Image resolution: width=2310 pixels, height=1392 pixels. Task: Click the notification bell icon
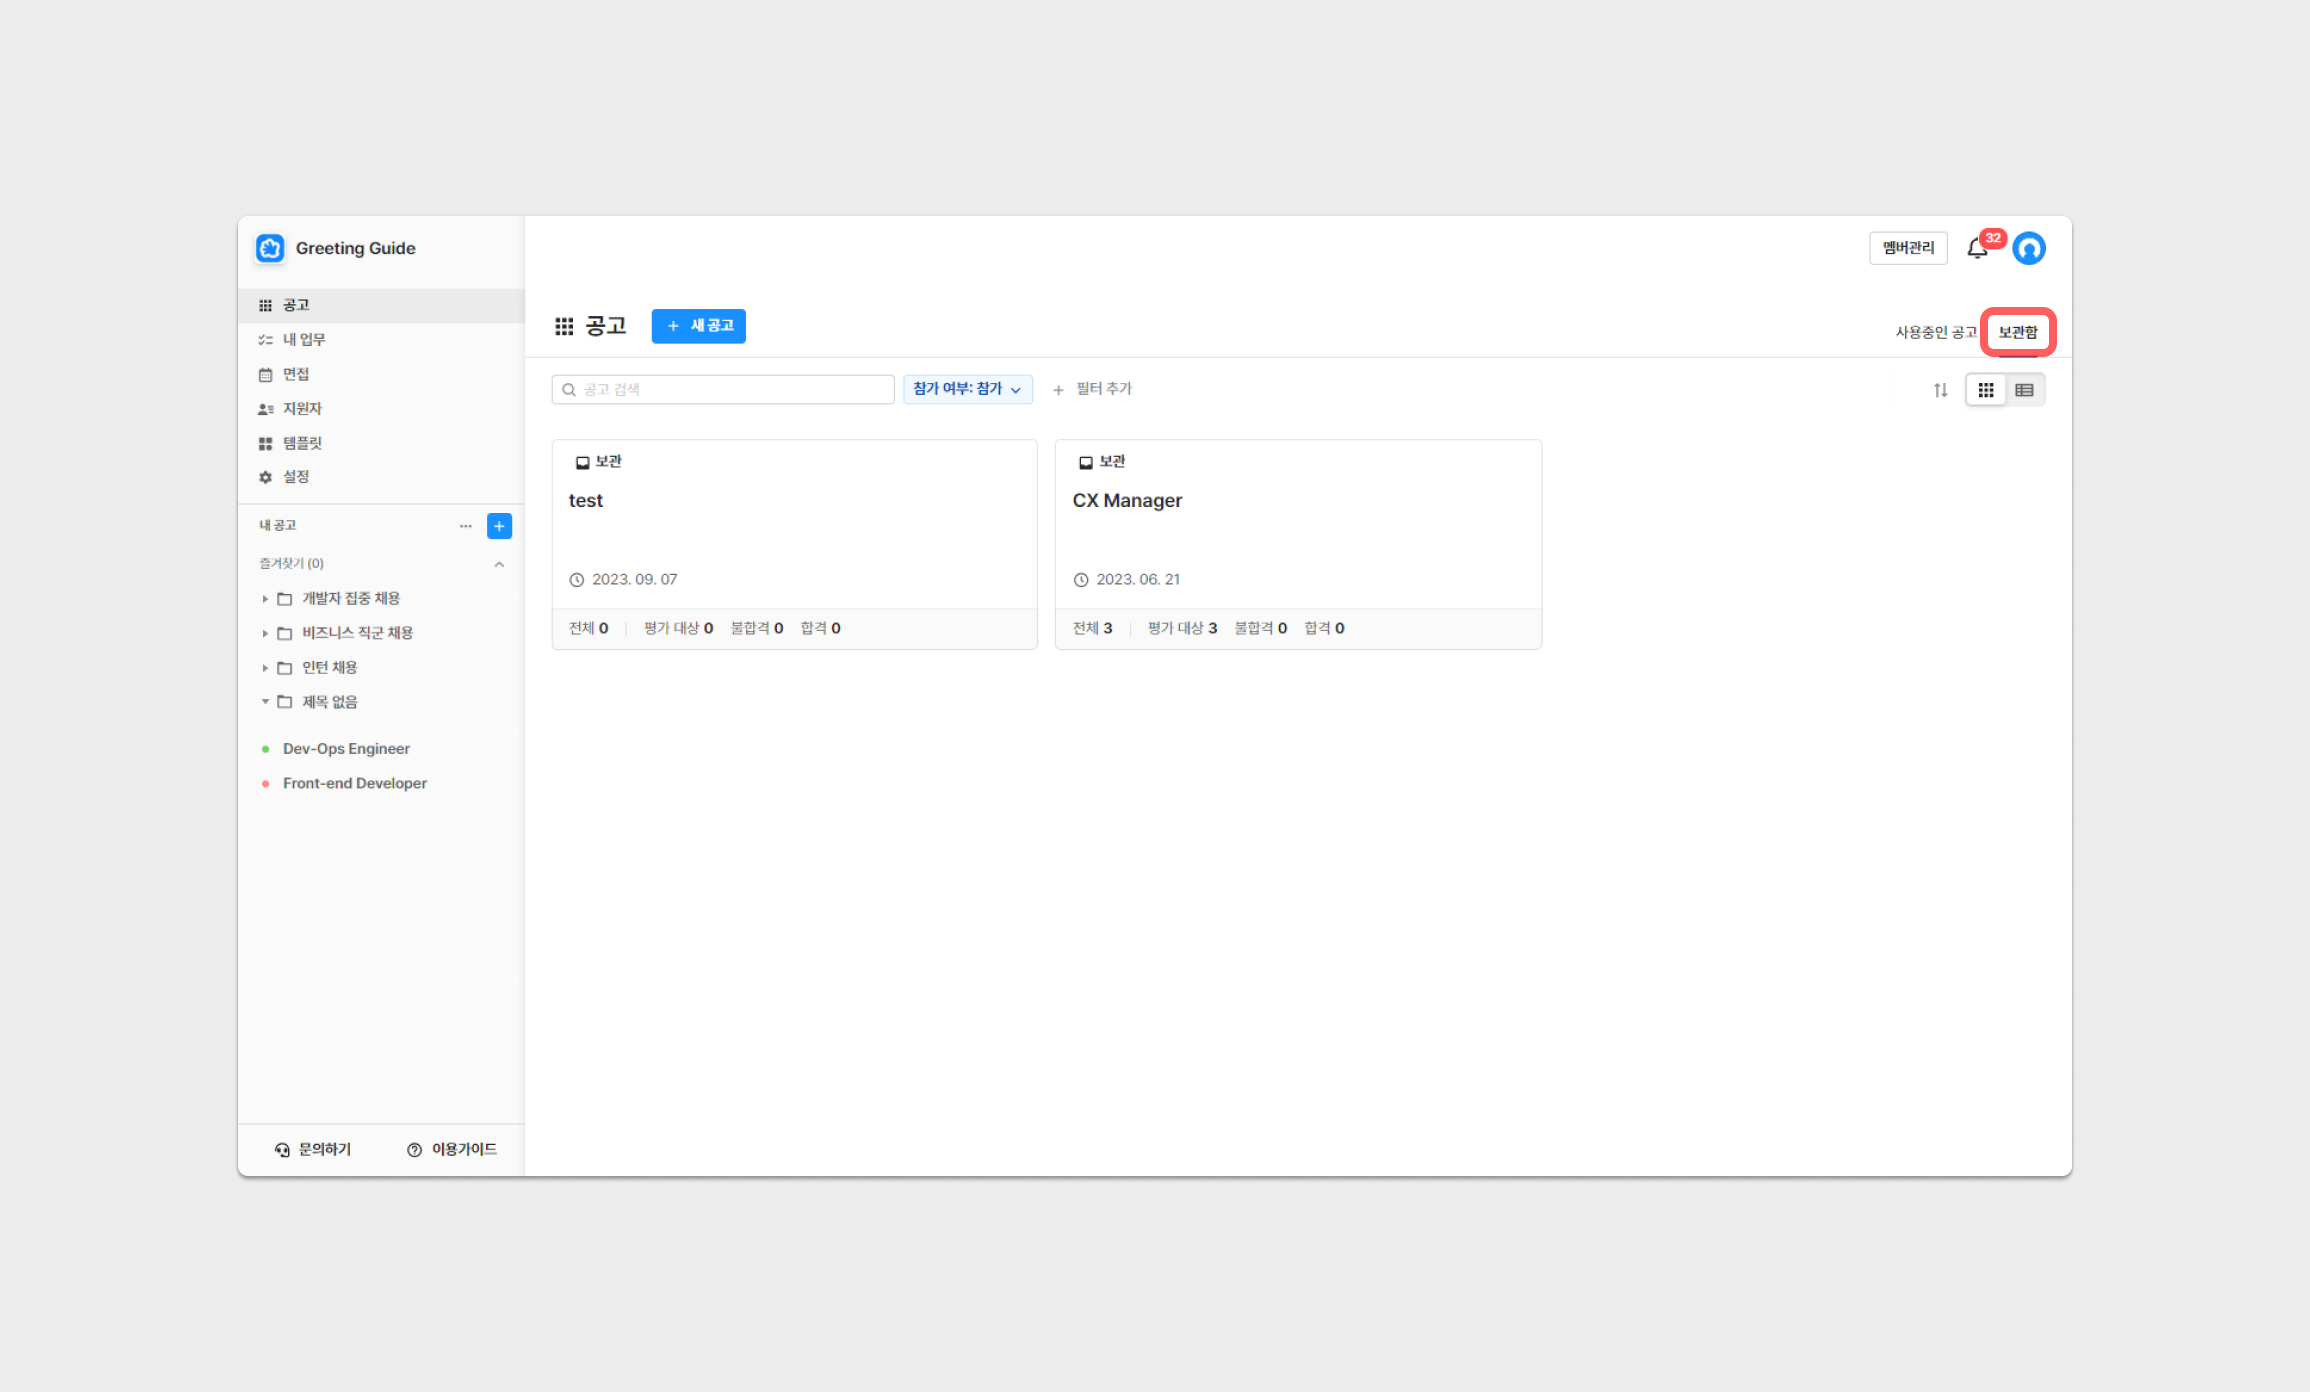pyautogui.click(x=1977, y=249)
